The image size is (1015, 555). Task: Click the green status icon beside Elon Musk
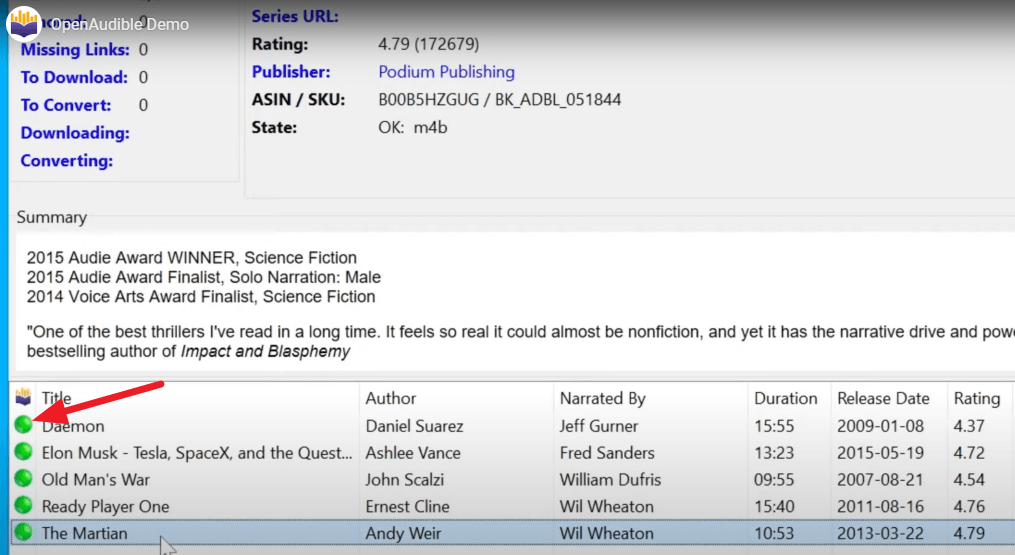coord(23,451)
